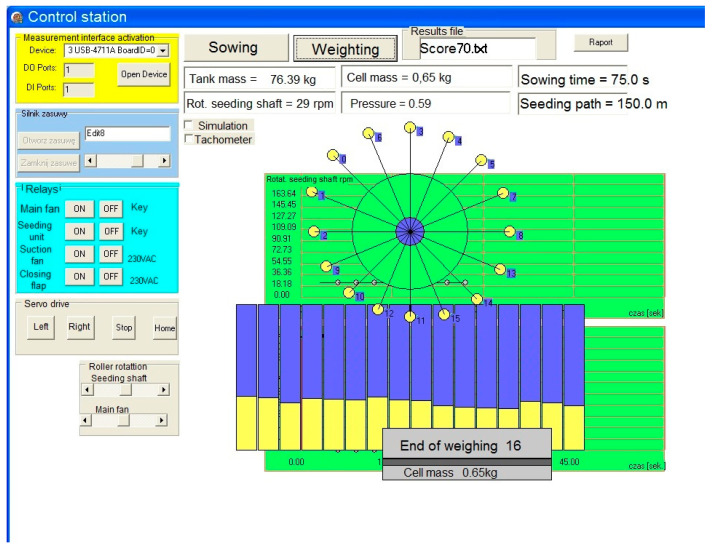712x549 pixels.
Task: Click the Results file name field
Action: [475, 48]
